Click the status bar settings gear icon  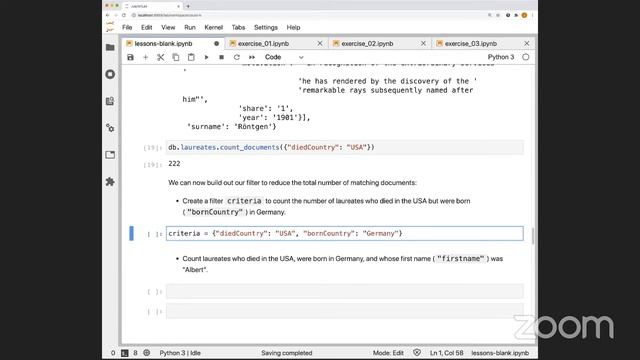point(147,353)
